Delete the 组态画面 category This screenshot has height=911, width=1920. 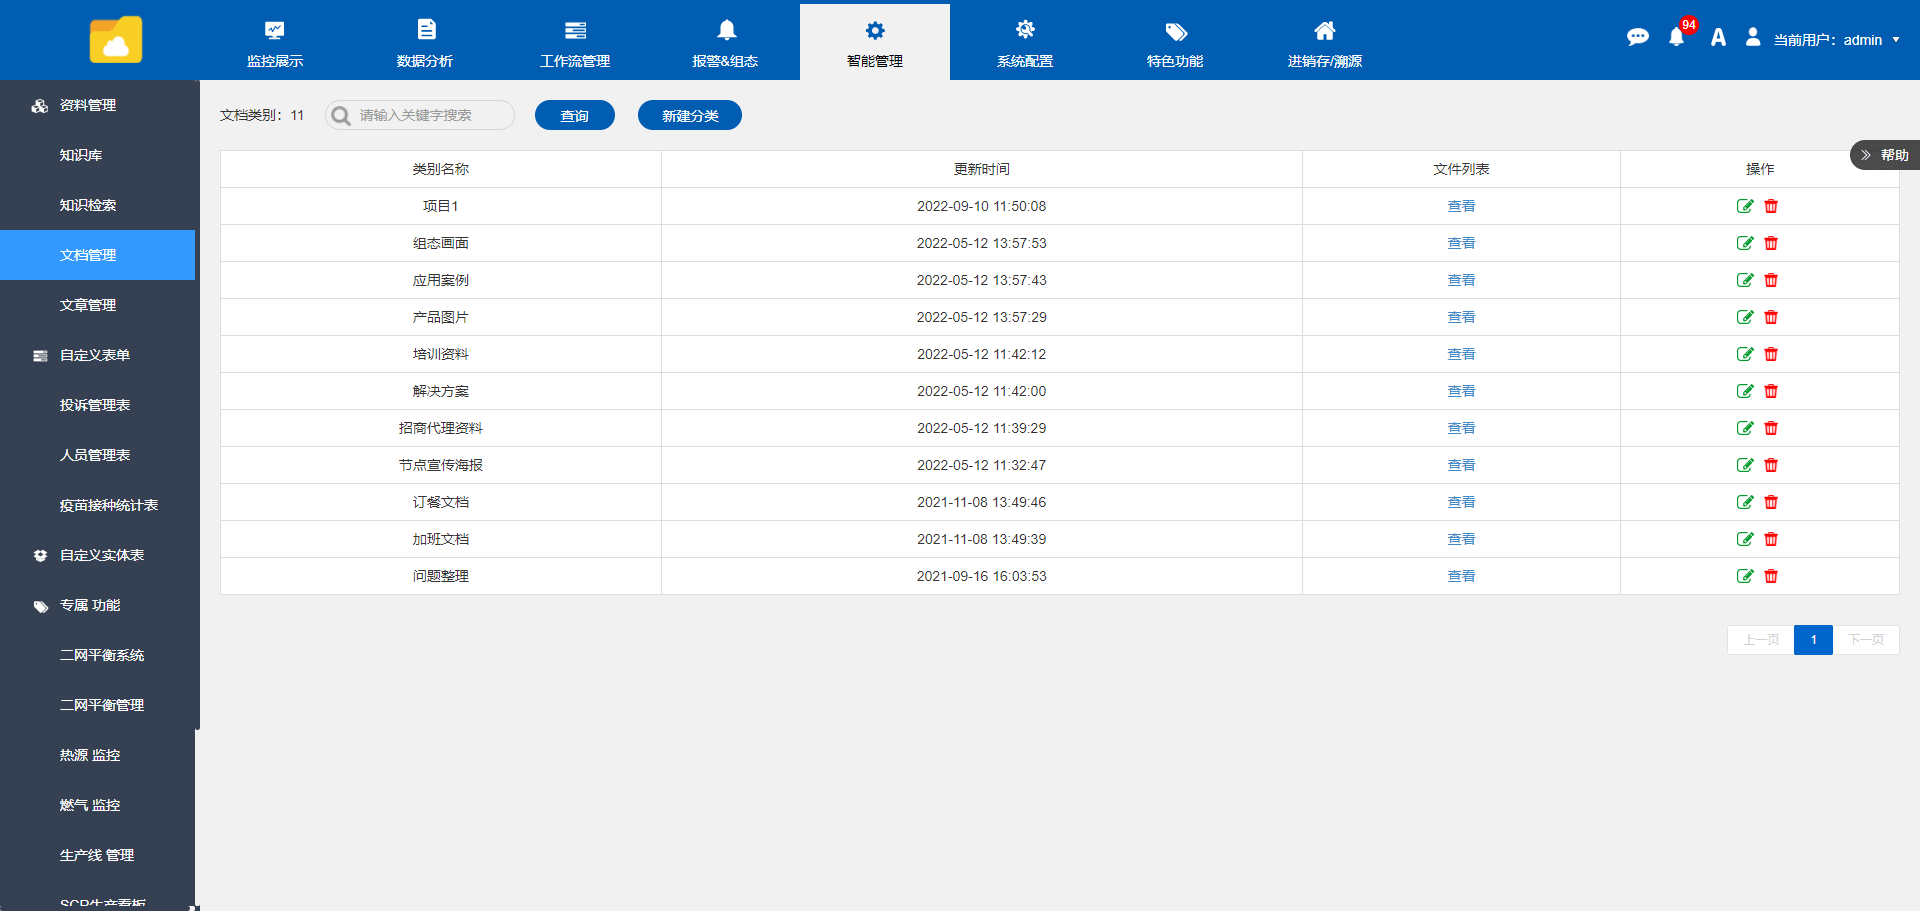pyautogui.click(x=1771, y=243)
